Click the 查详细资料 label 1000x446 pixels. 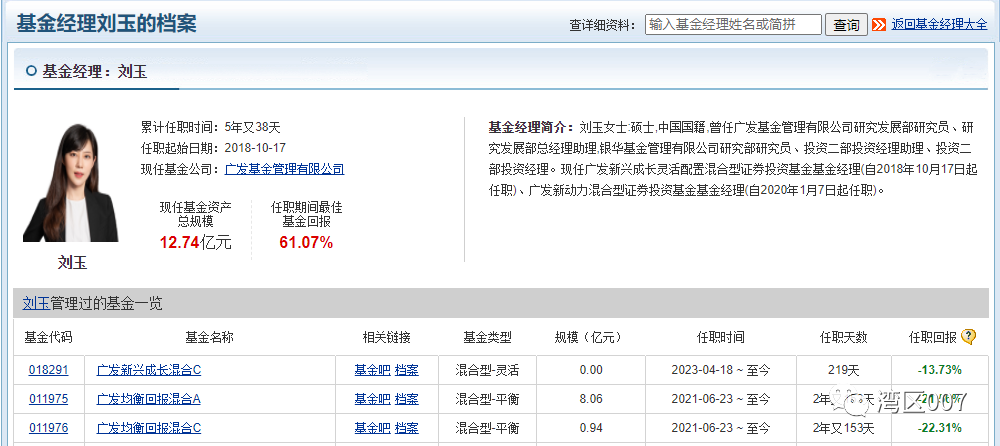tap(603, 25)
